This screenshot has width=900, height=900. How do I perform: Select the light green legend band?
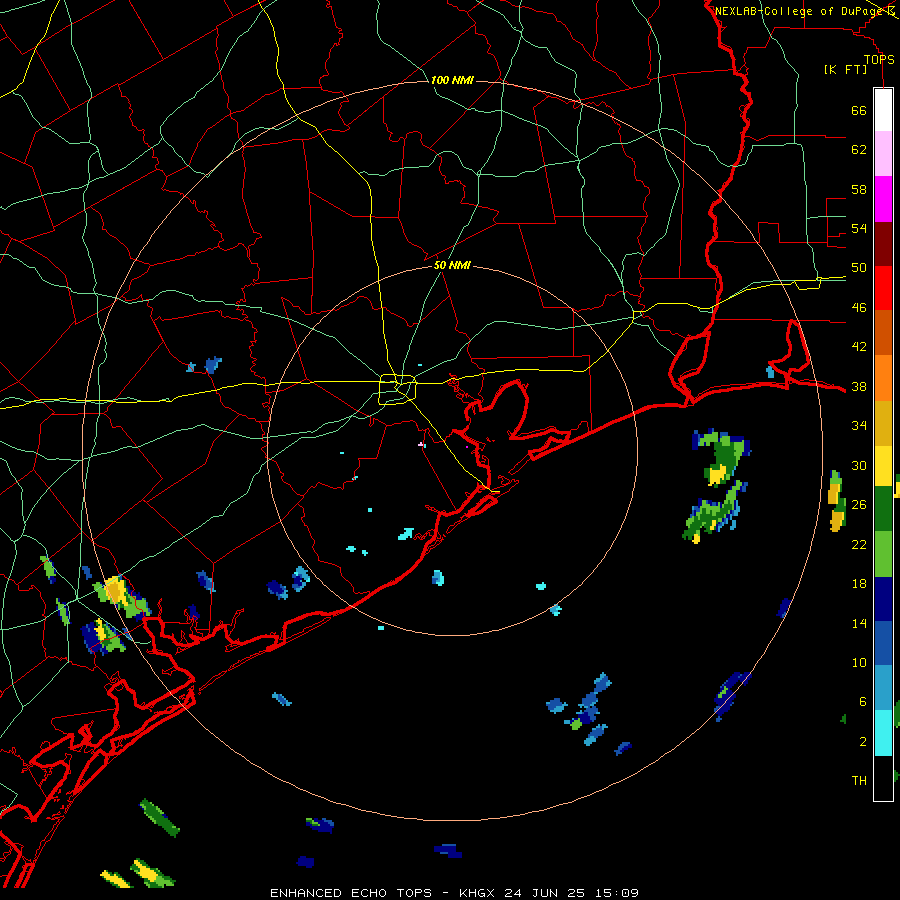[x=883, y=554]
